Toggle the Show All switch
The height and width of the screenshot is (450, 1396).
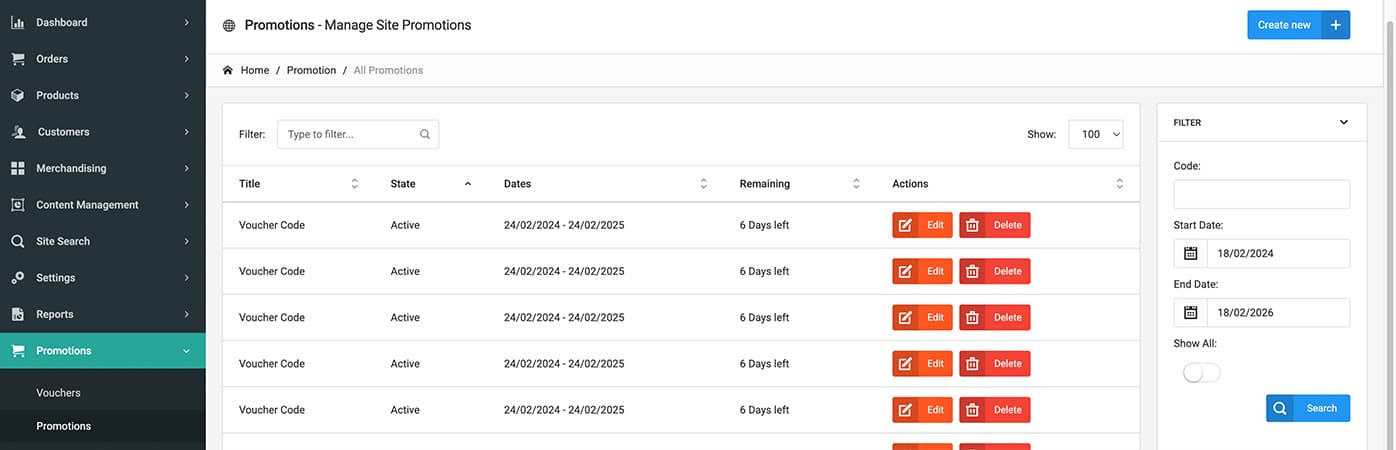[1201, 373]
